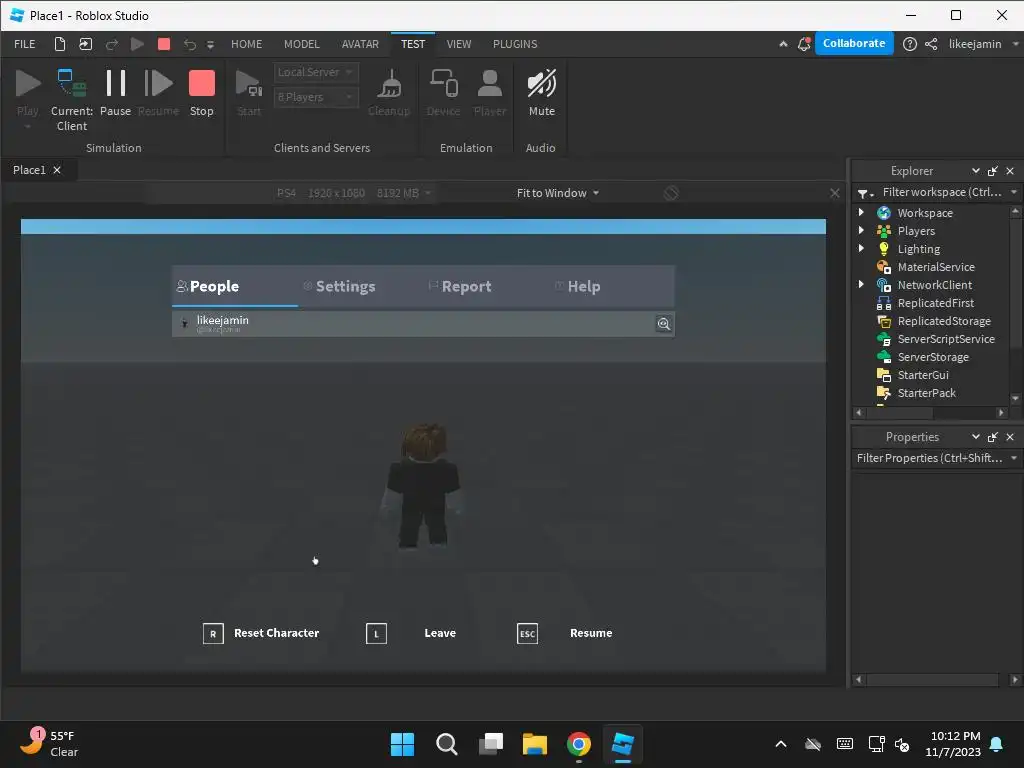Viewport: 1024px width, 768px height.
Task: Switch to the VIEW ribbon tab
Action: pos(458,44)
